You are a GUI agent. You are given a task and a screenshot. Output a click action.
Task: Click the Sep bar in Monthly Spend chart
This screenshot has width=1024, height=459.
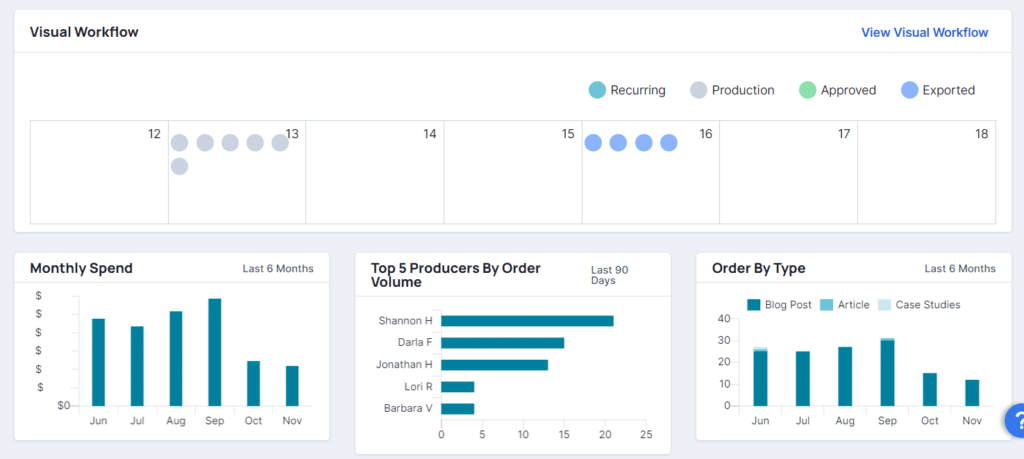click(x=214, y=351)
